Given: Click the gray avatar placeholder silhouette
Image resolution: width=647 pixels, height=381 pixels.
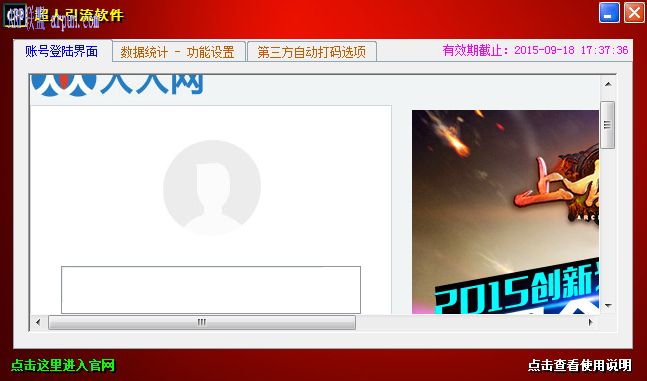Looking at the screenshot, I should [x=212, y=188].
